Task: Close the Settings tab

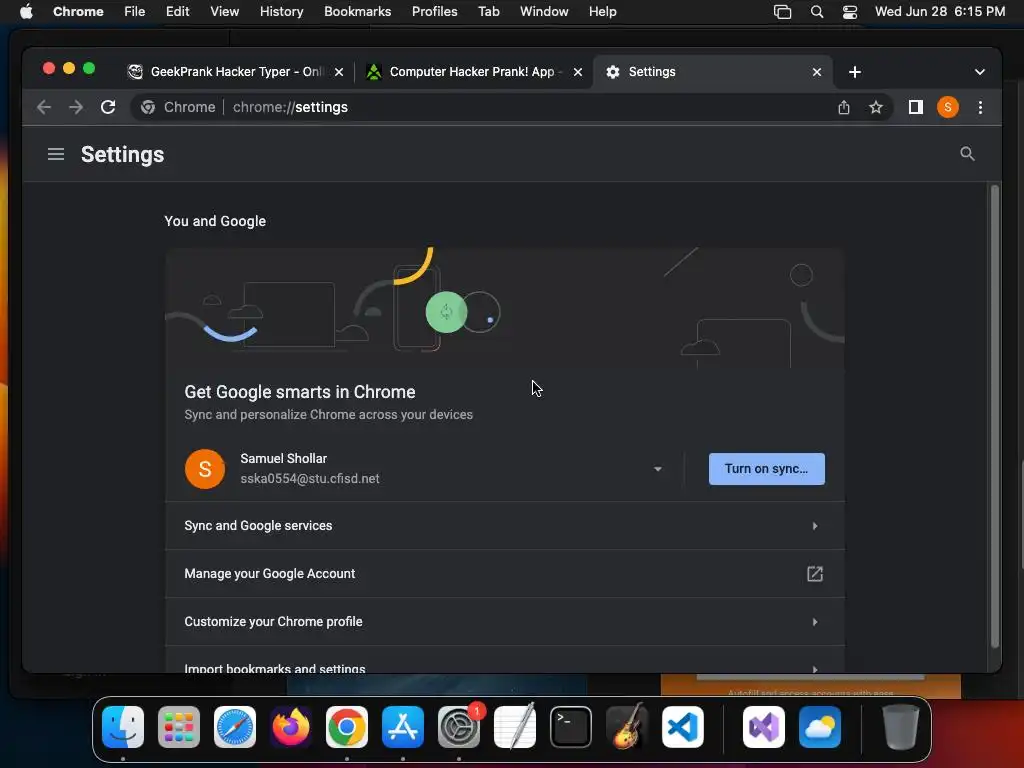Action: click(x=816, y=72)
